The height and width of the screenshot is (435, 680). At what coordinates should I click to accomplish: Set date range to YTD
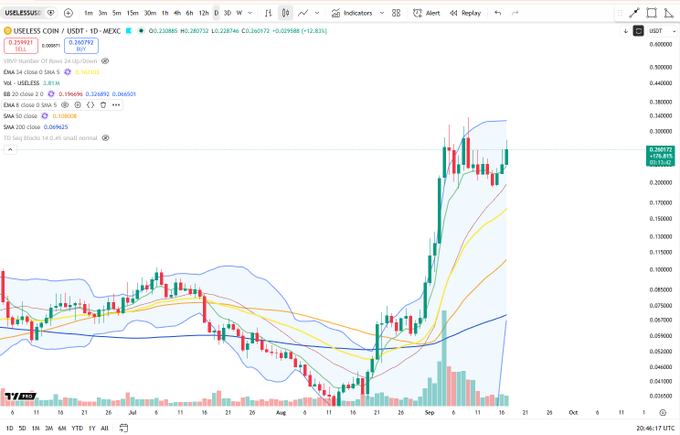click(x=77, y=428)
